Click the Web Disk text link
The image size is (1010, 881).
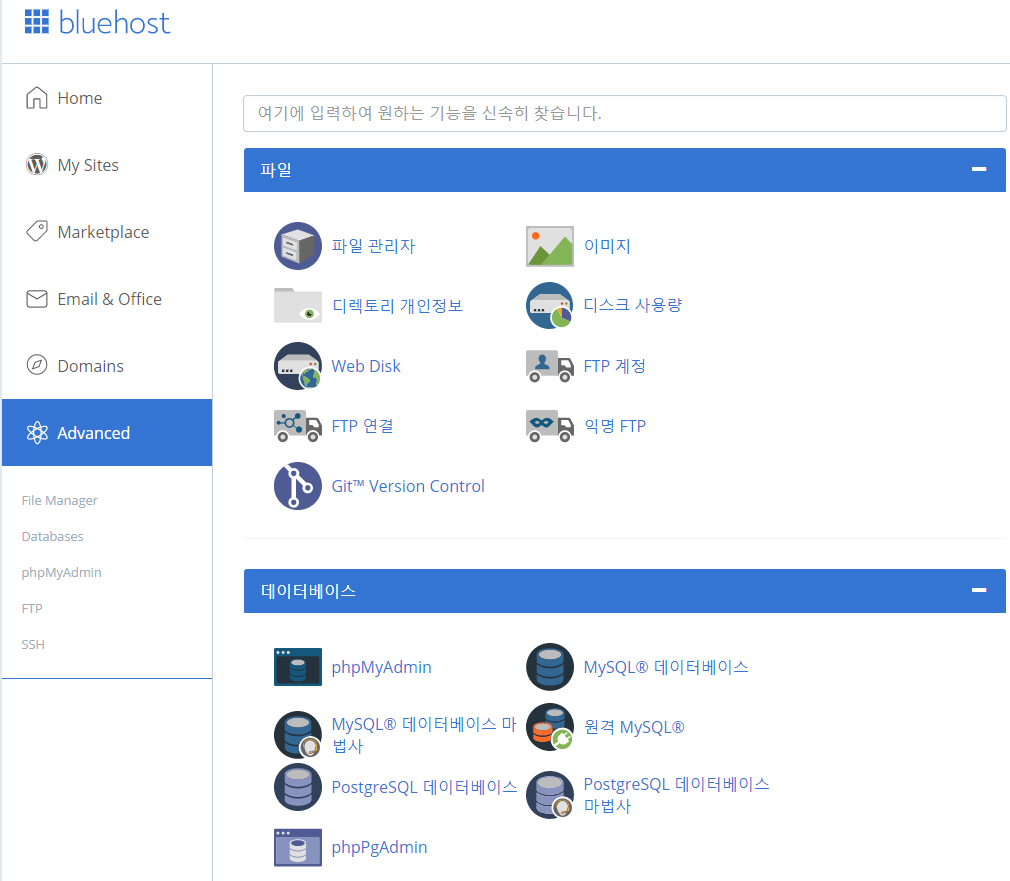(x=366, y=366)
